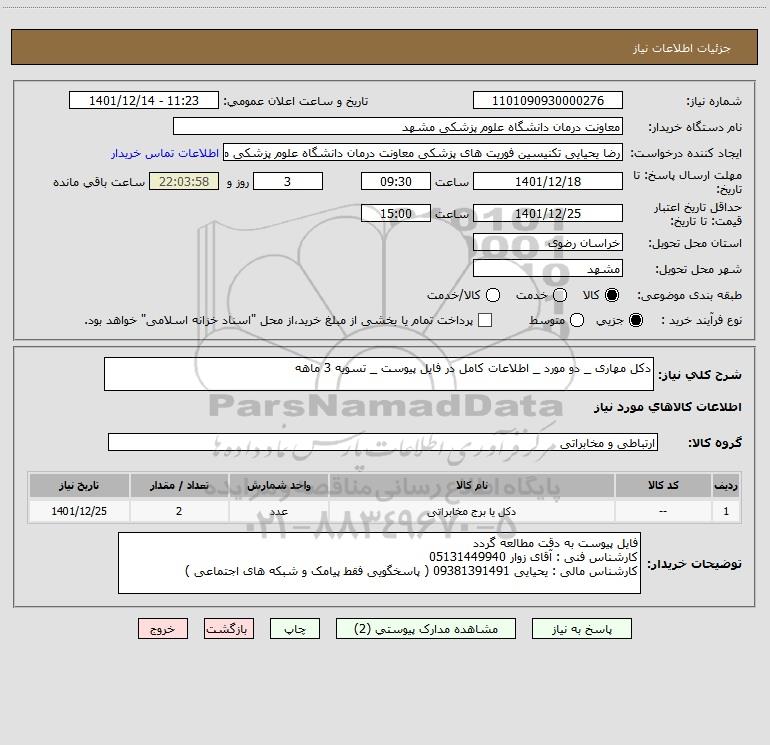Click the buyer organization name field

coord(398,127)
